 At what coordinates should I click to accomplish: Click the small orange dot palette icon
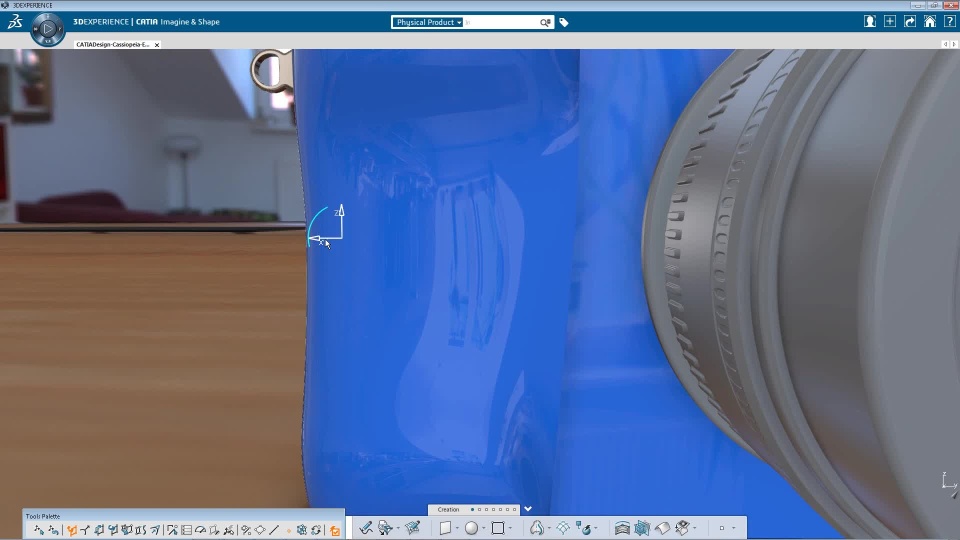coord(288,530)
